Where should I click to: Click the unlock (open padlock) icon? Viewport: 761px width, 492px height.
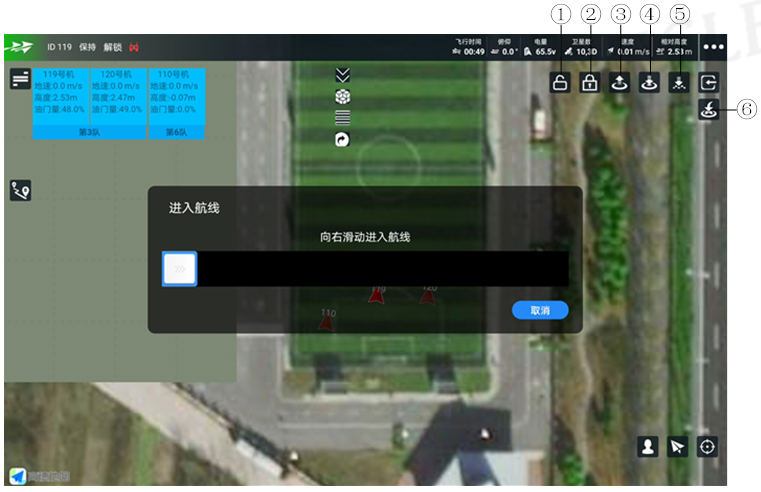561,83
